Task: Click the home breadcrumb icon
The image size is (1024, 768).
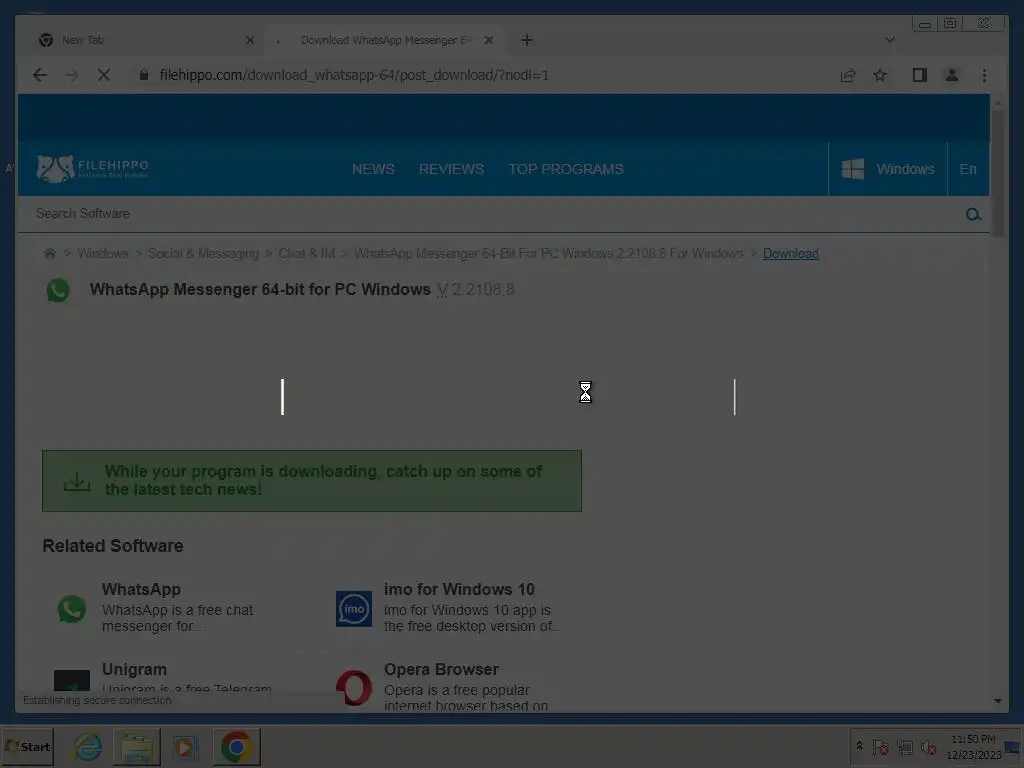Action: [x=50, y=253]
